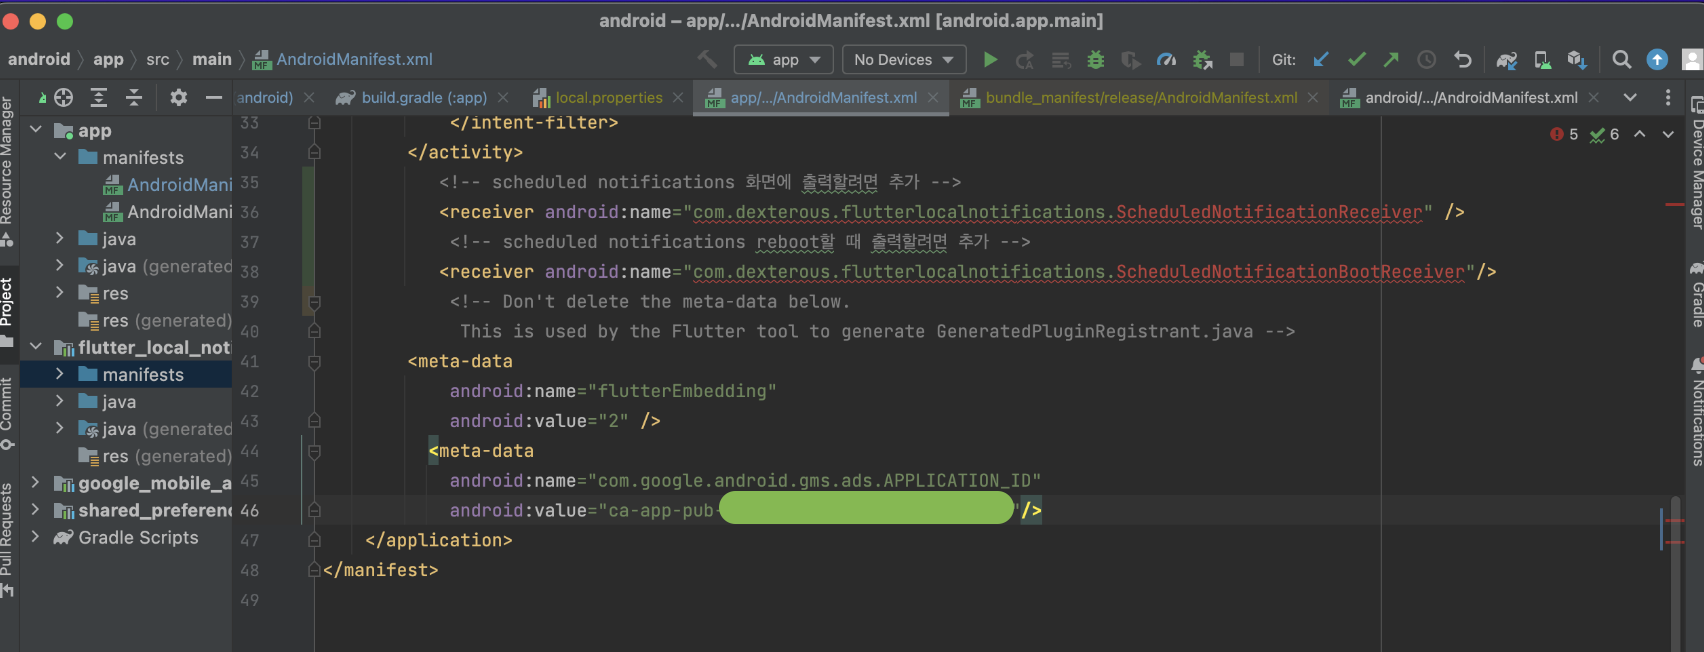Click the Apply Changes and Restart Activity icon

1025,60
